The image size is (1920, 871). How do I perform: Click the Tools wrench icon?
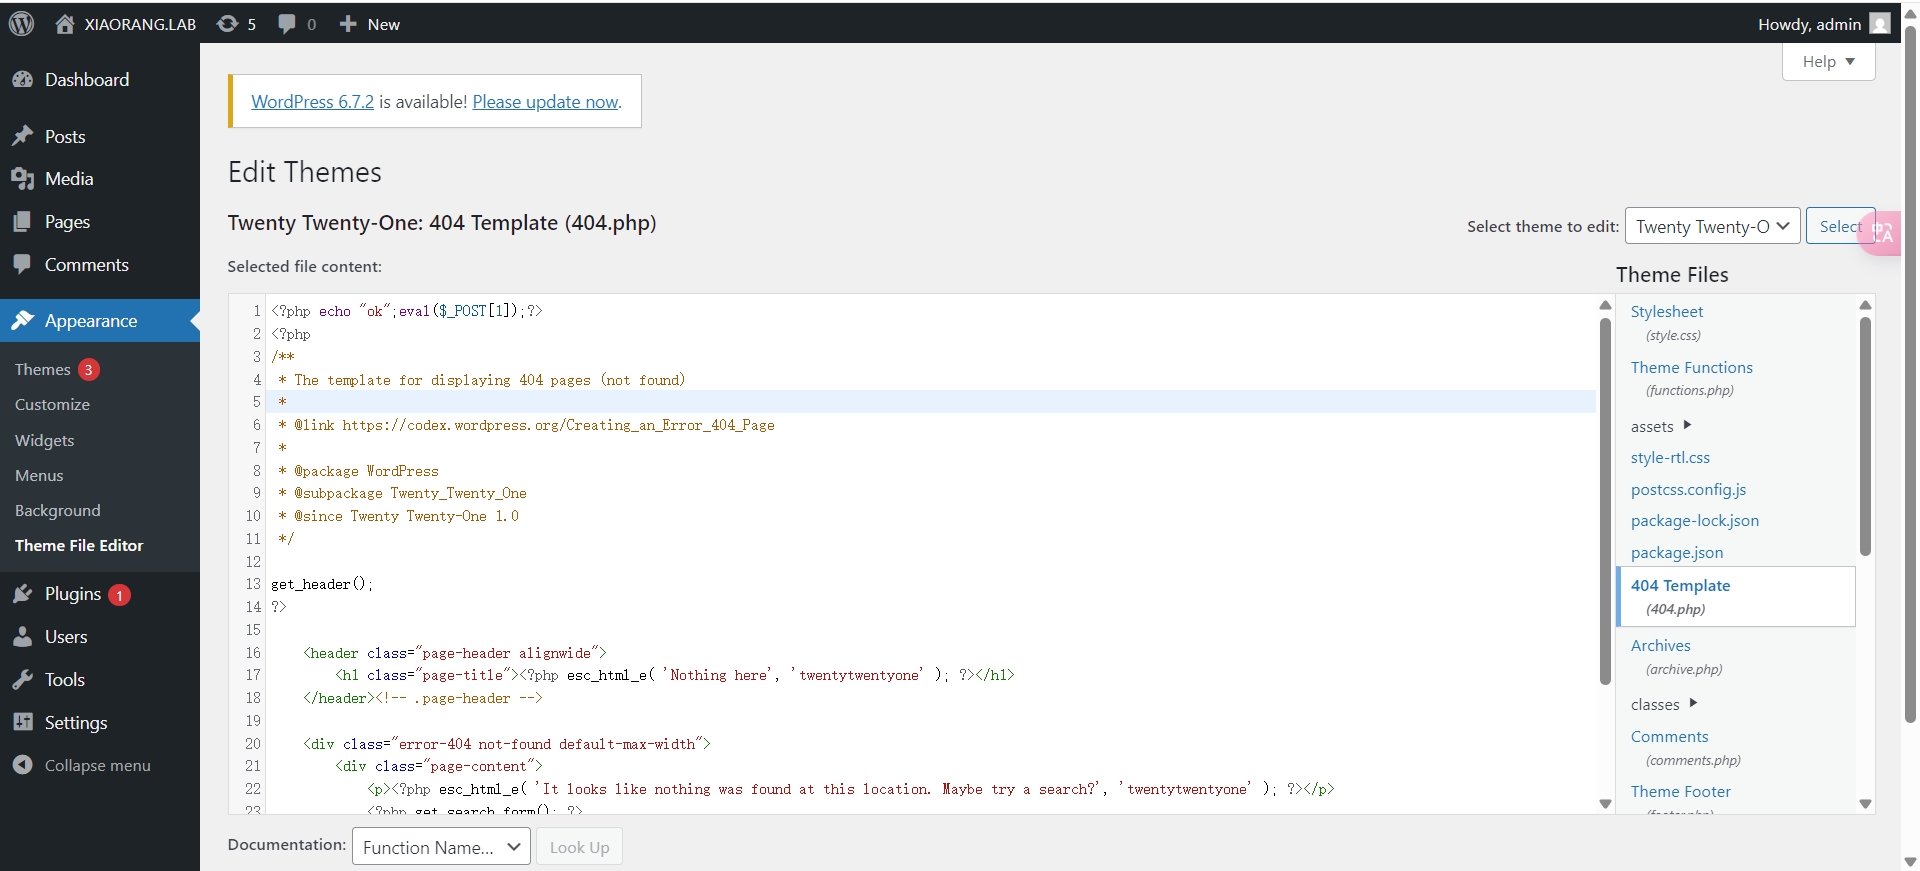23,680
